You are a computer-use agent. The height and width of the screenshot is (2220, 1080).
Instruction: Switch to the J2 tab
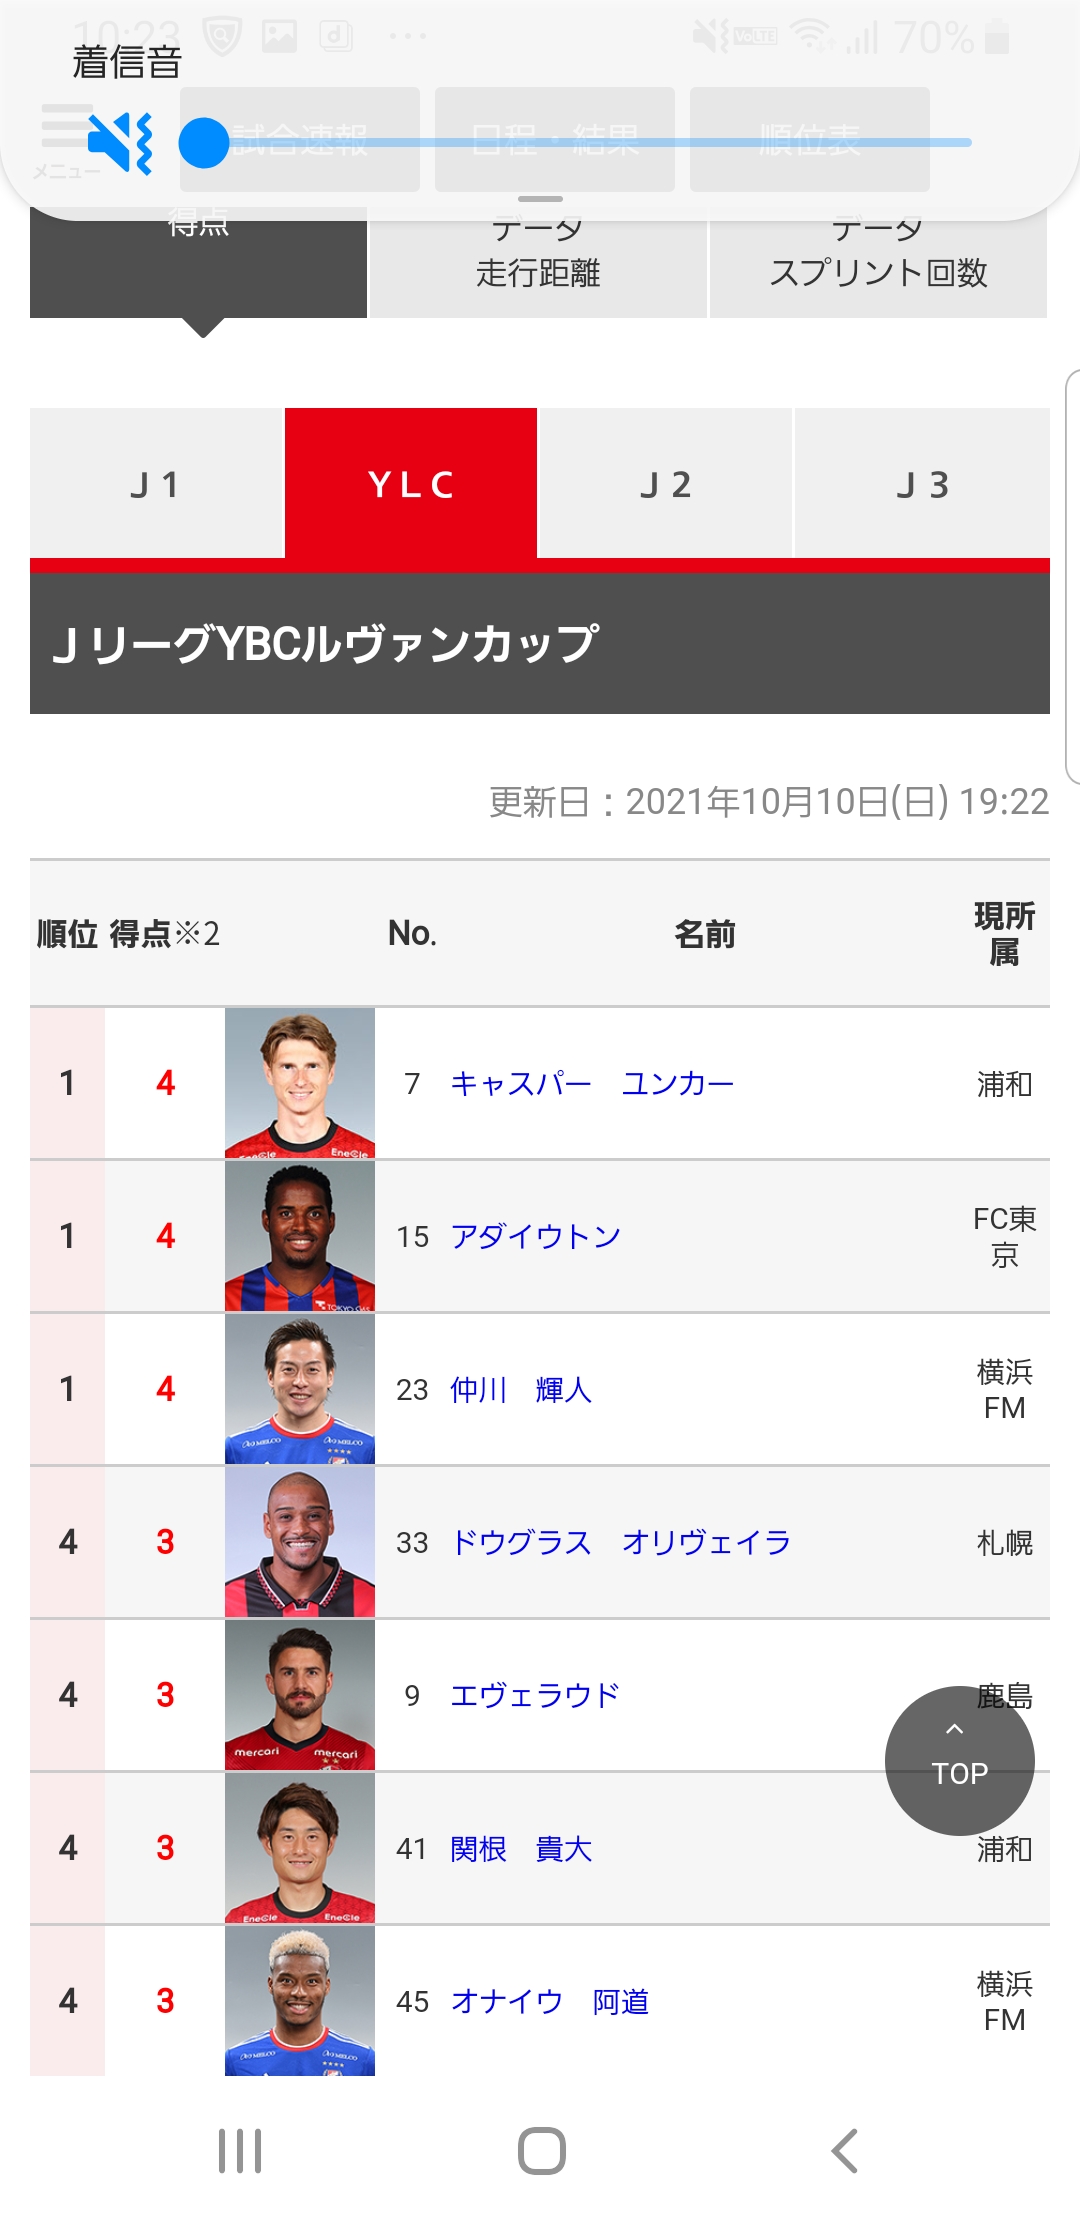(x=665, y=484)
